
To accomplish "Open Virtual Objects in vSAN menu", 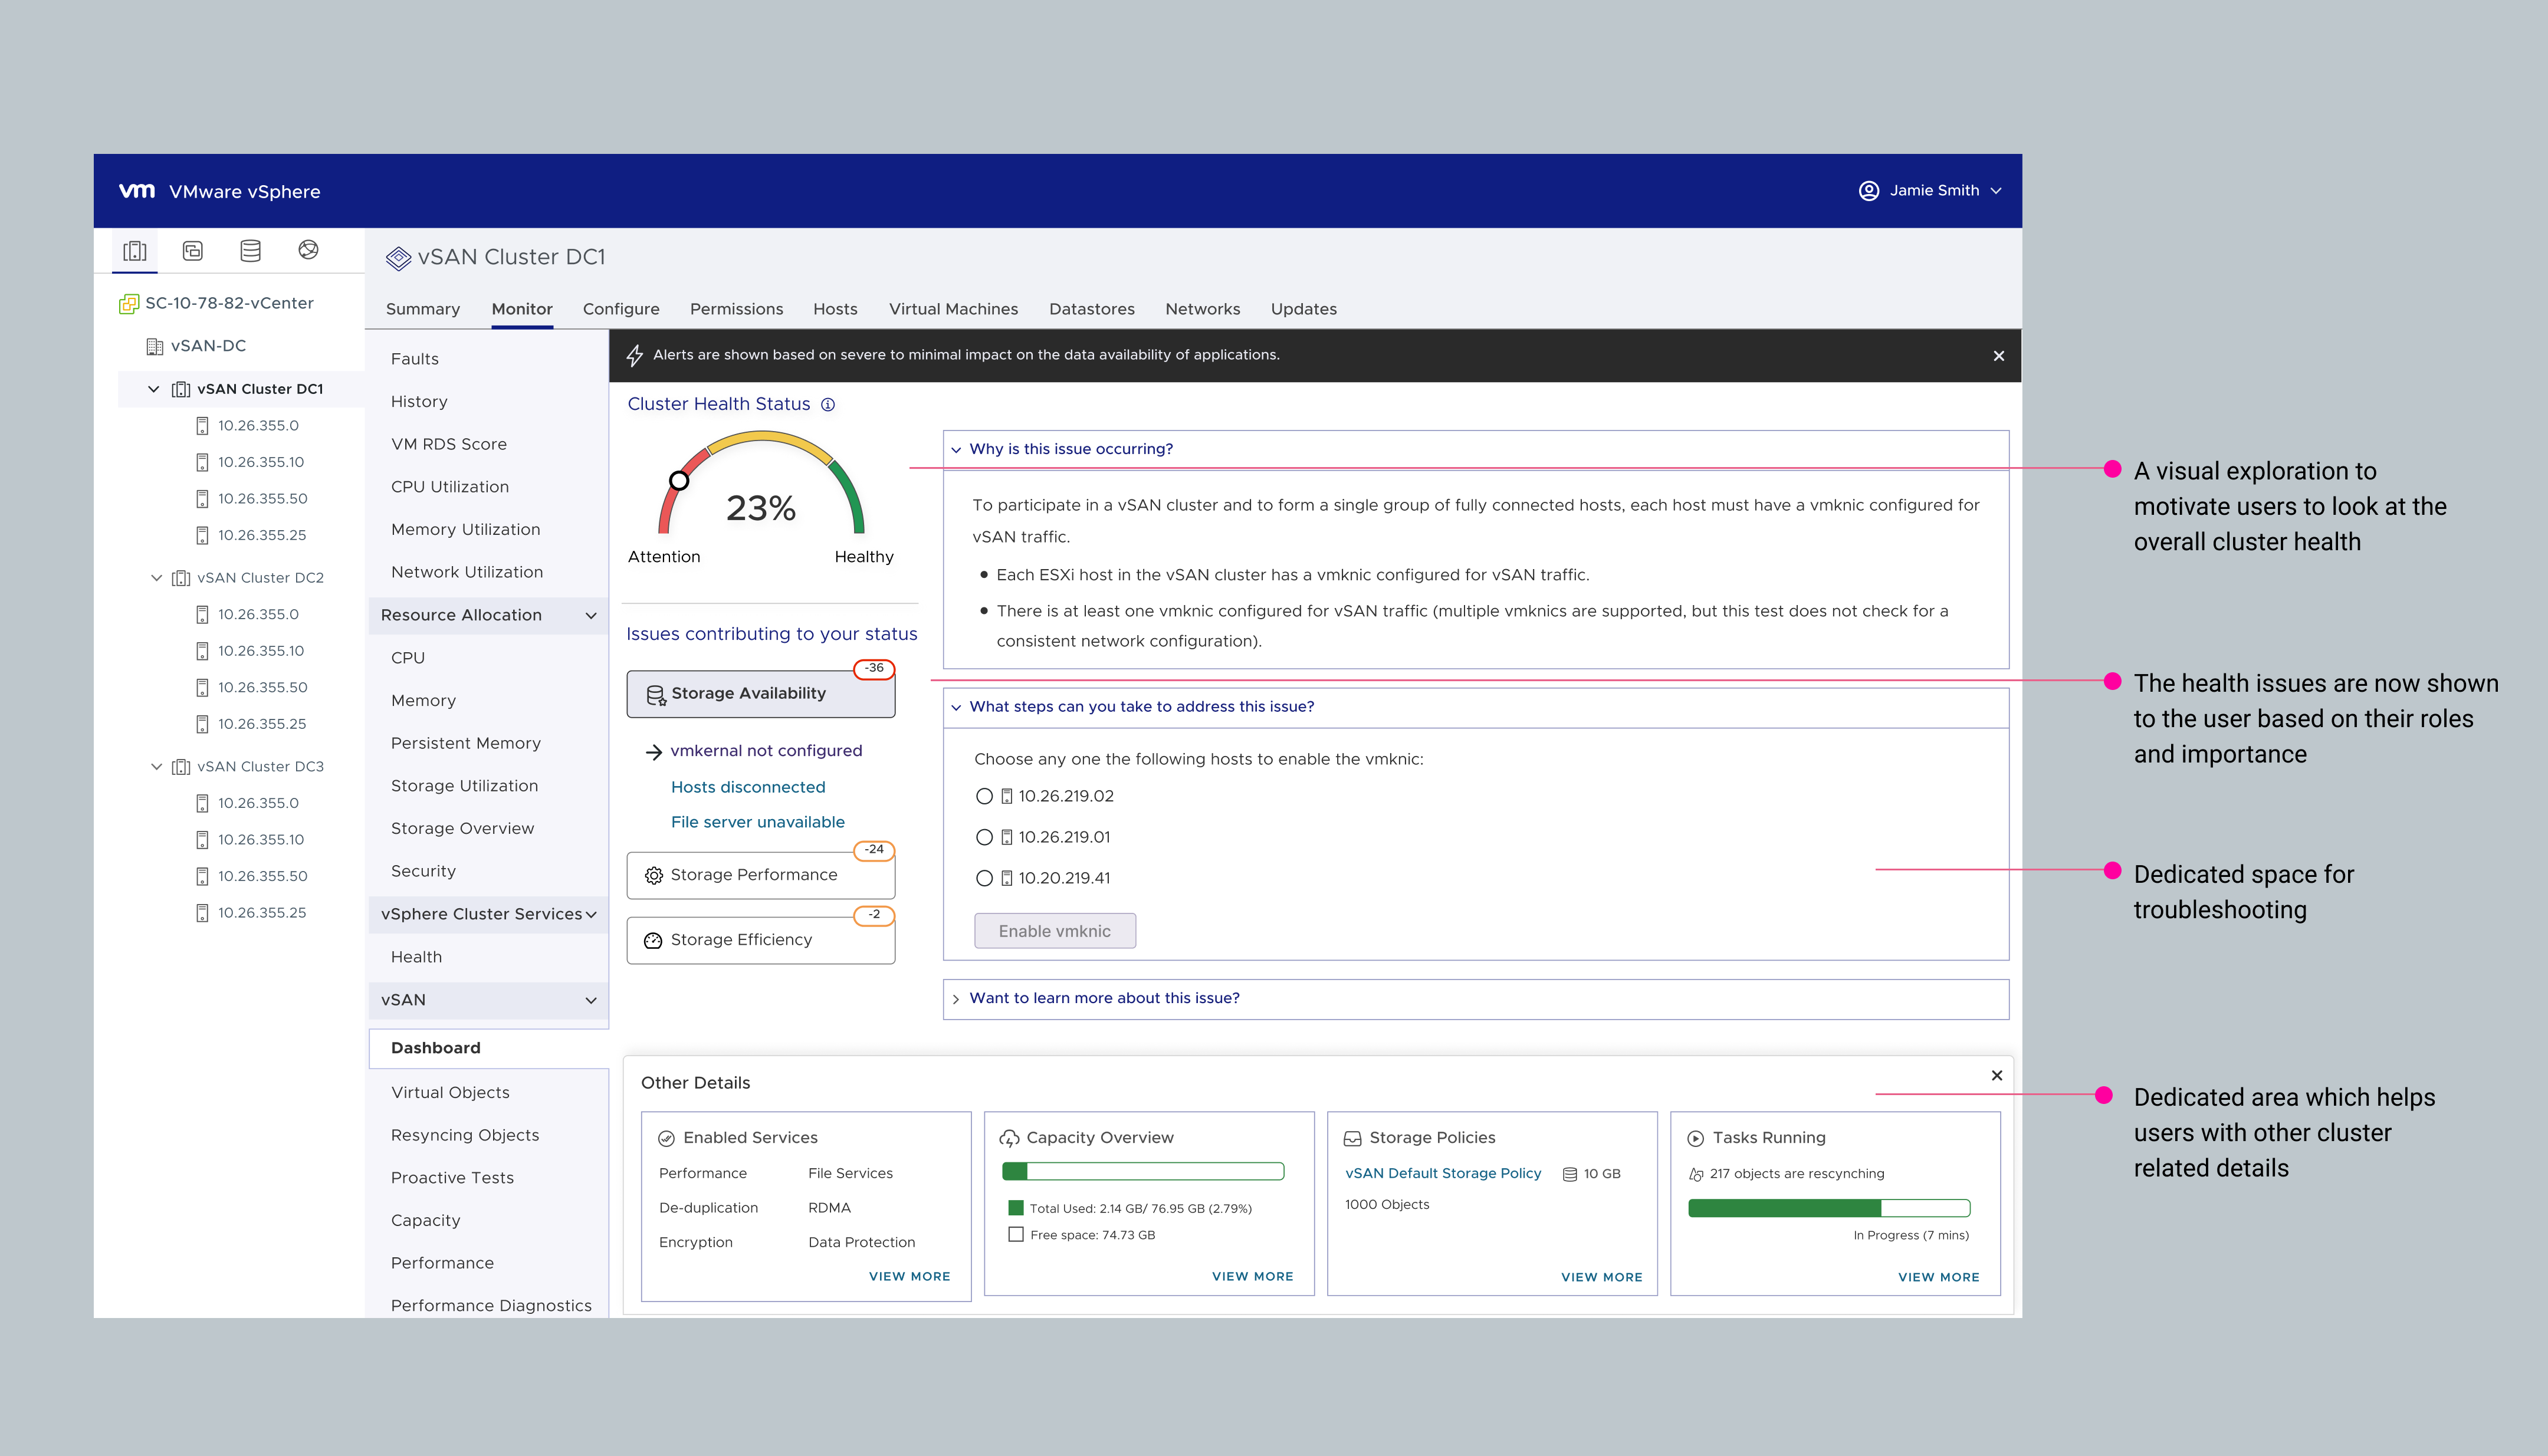I will [x=450, y=1093].
